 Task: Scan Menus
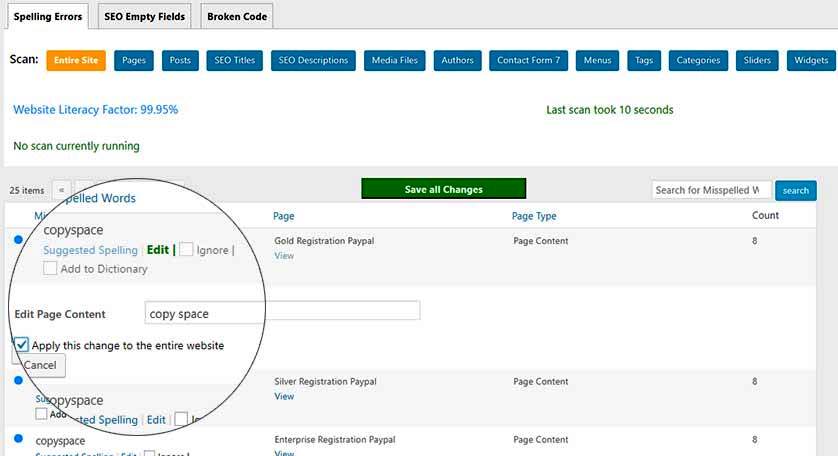(597, 60)
